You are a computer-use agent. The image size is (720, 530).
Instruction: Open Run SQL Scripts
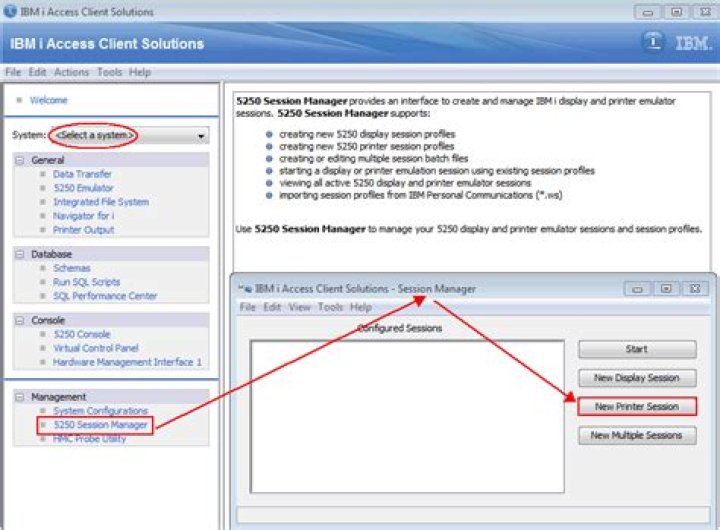point(86,282)
